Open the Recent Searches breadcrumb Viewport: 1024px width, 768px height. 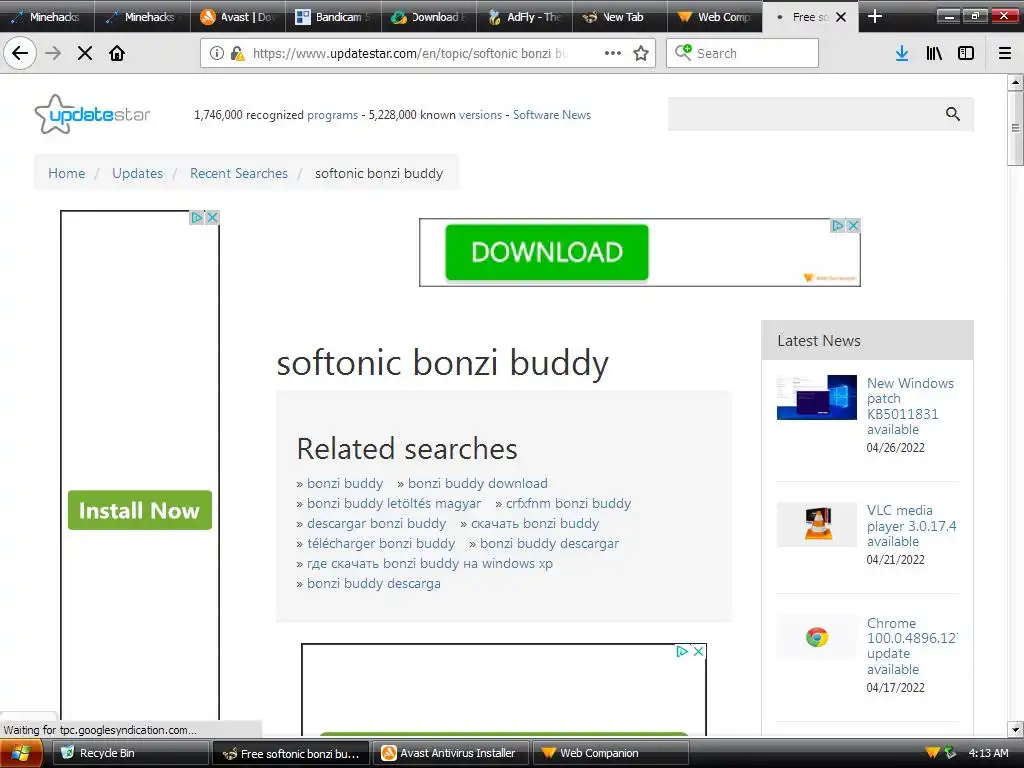point(238,173)
